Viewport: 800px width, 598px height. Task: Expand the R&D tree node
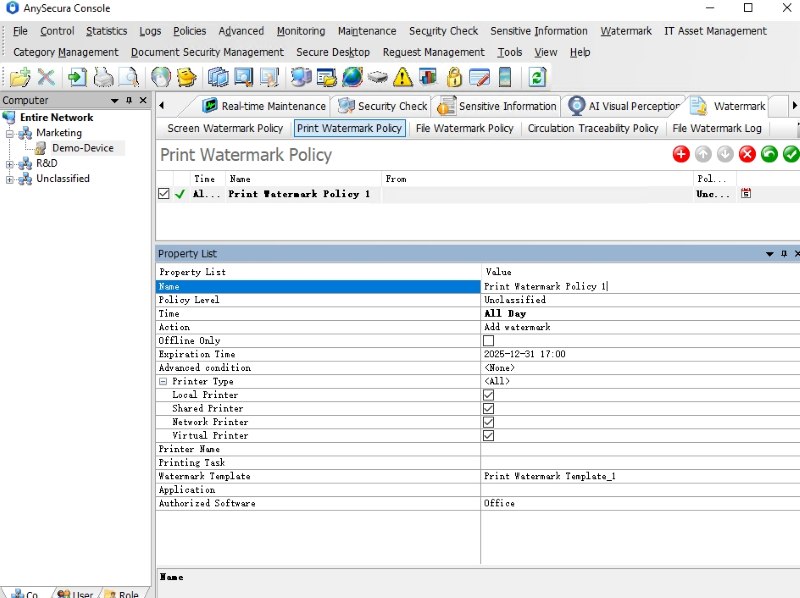click(10, 164)
